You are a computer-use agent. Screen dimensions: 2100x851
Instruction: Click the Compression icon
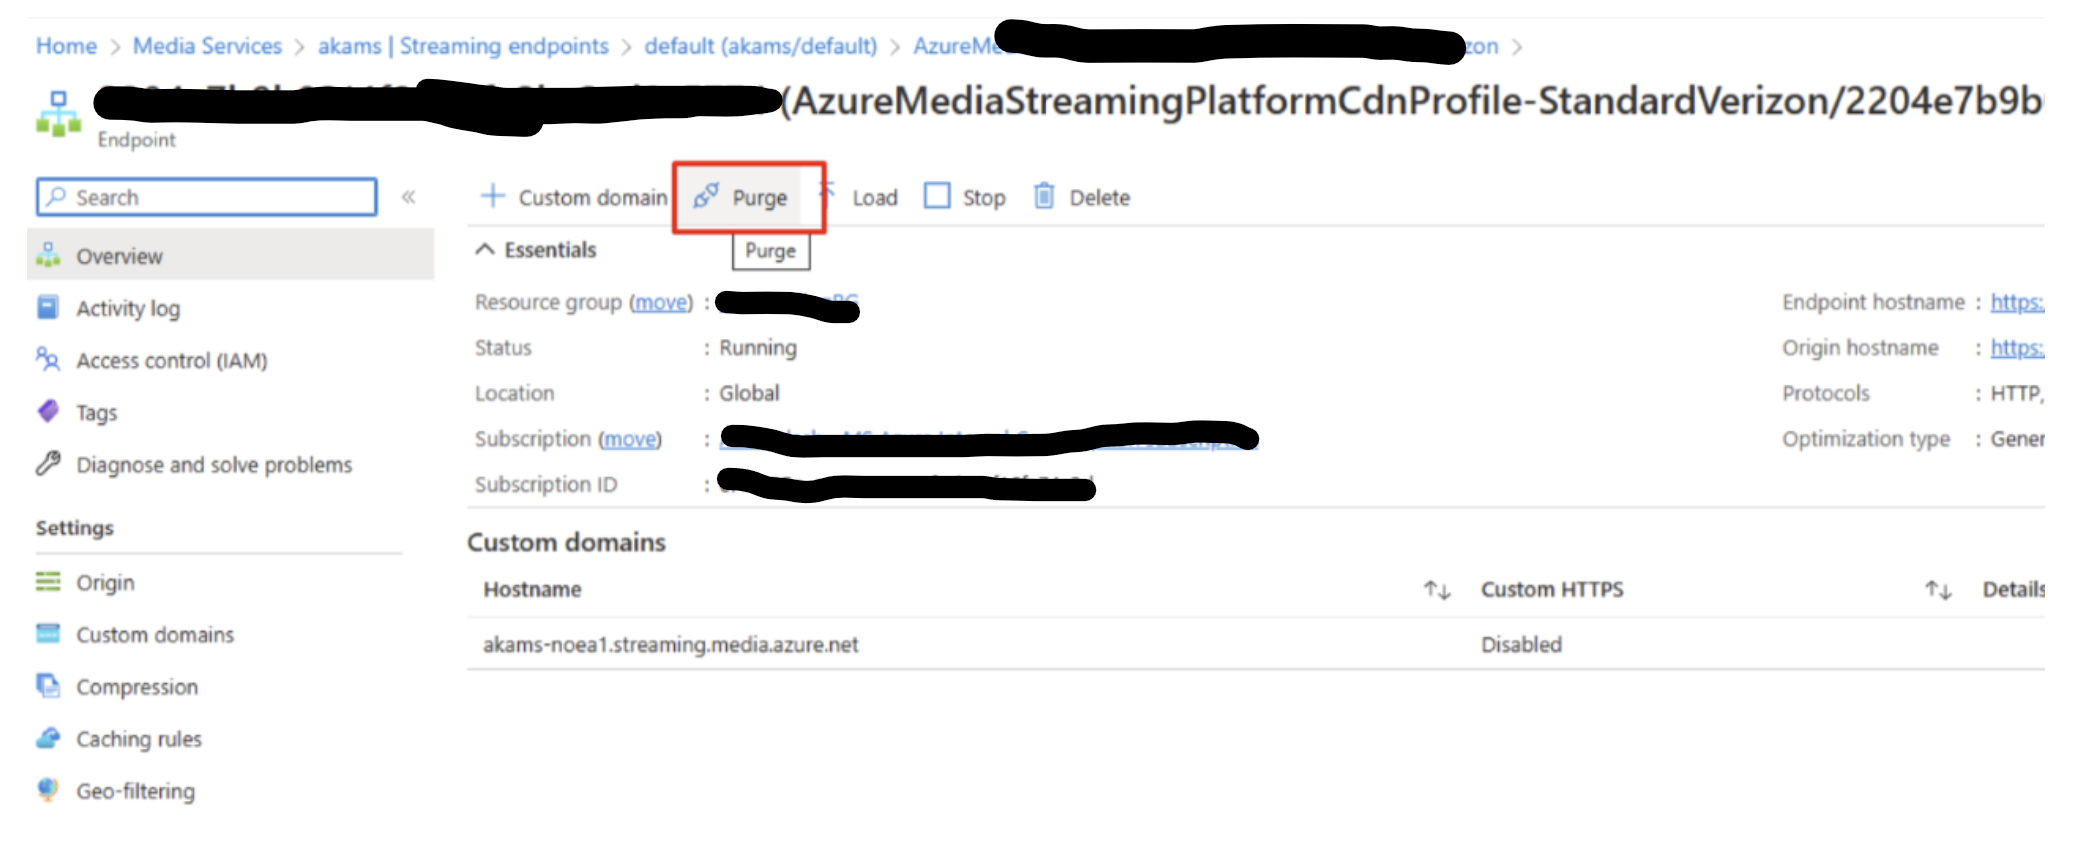(48, 685)
